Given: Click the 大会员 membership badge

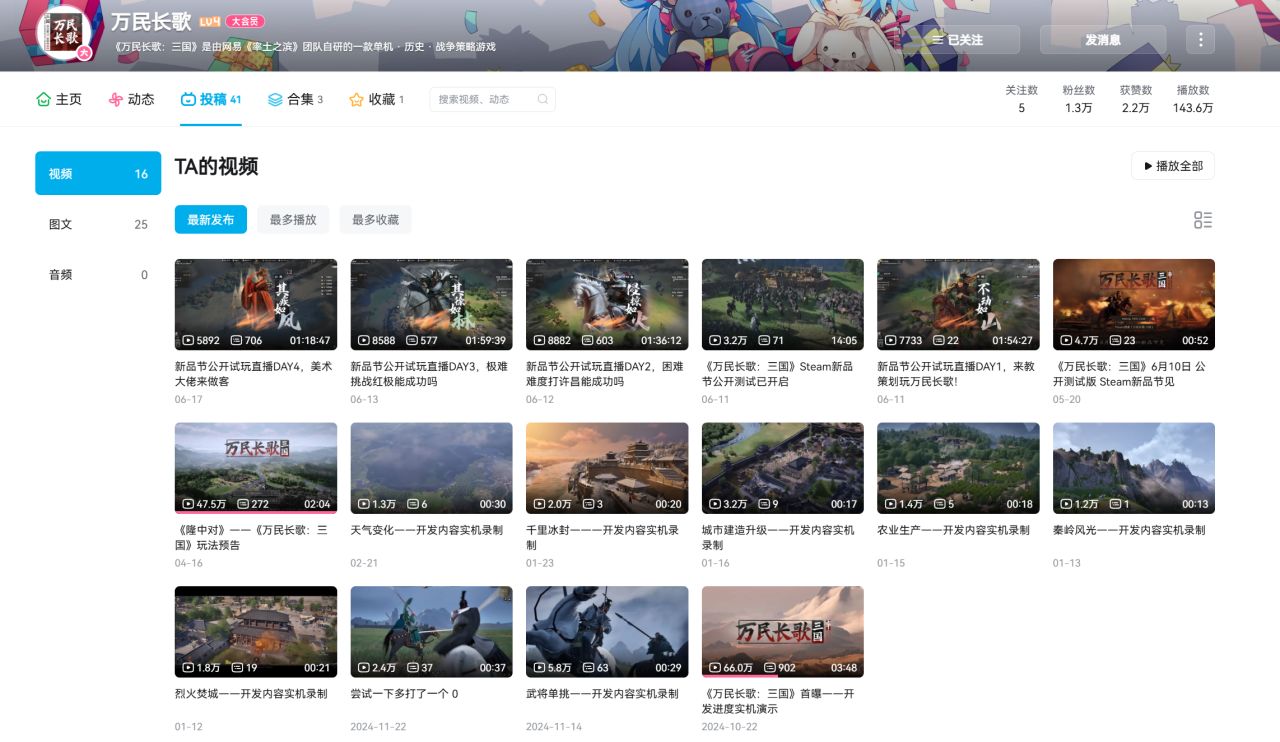Looking at the screenshot, I should [x=245, y=21].
